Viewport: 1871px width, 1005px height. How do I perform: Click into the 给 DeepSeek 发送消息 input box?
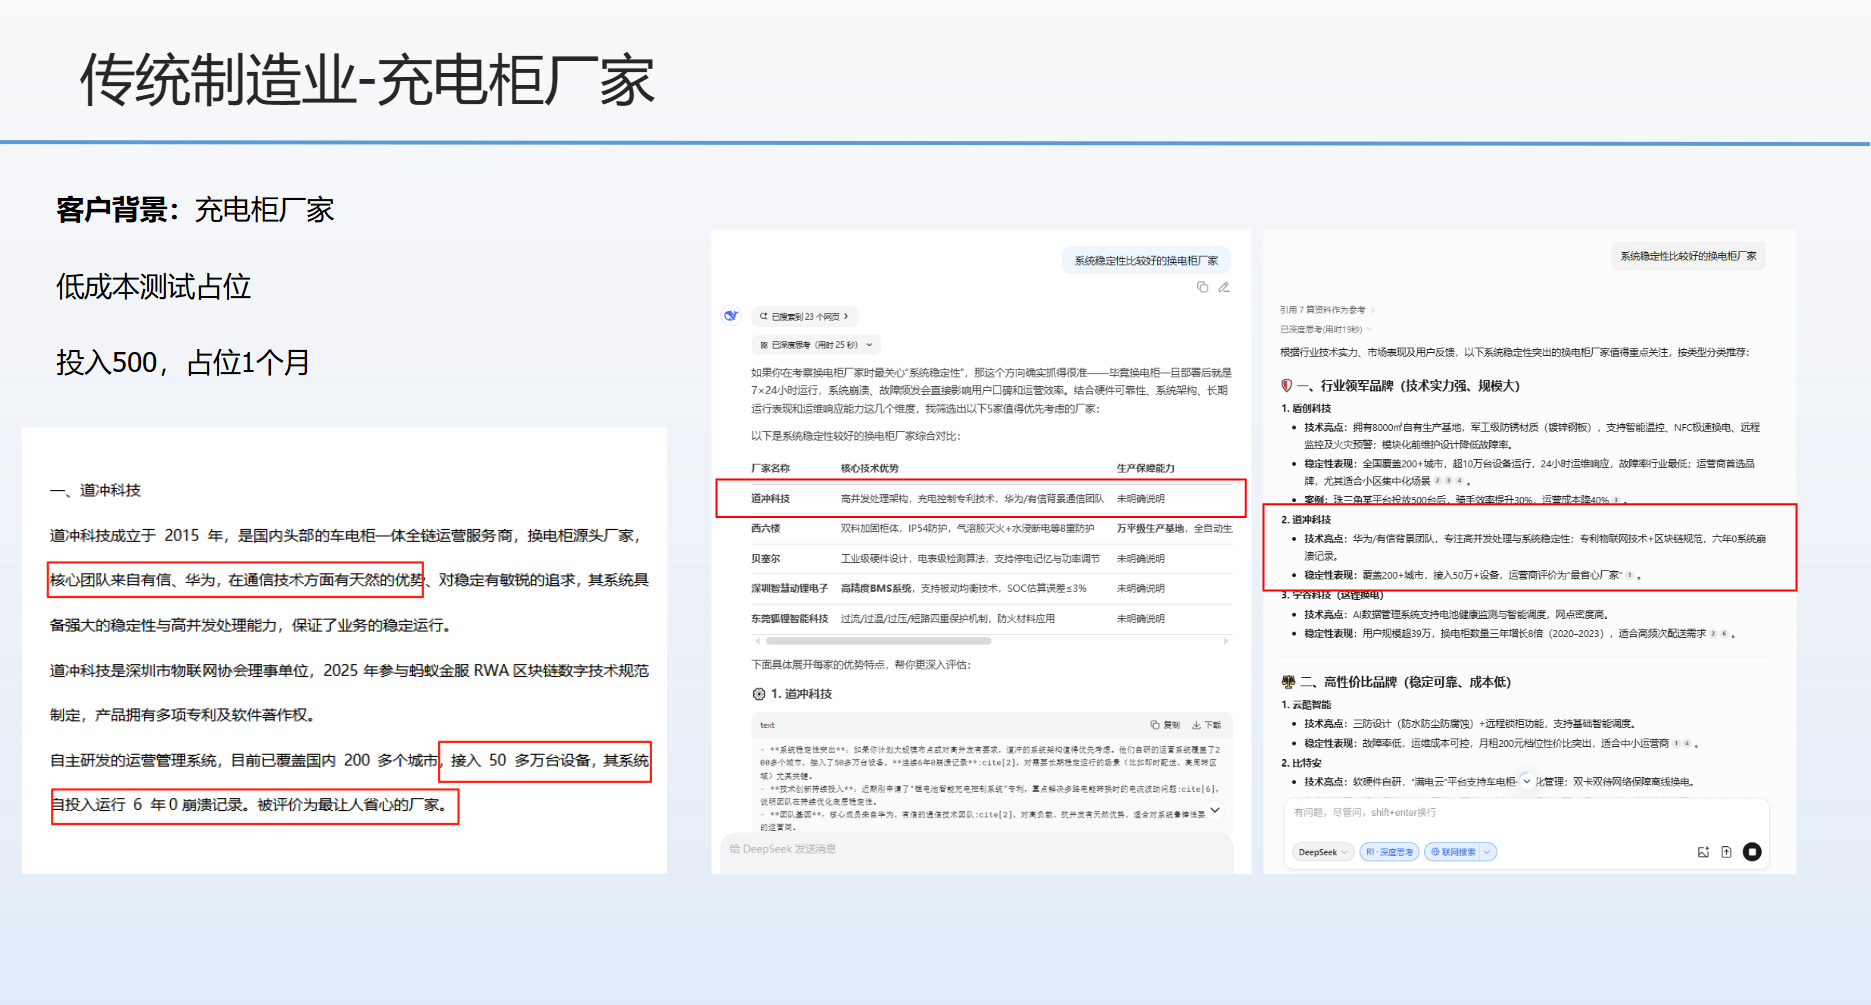click(x=976, y=849)
